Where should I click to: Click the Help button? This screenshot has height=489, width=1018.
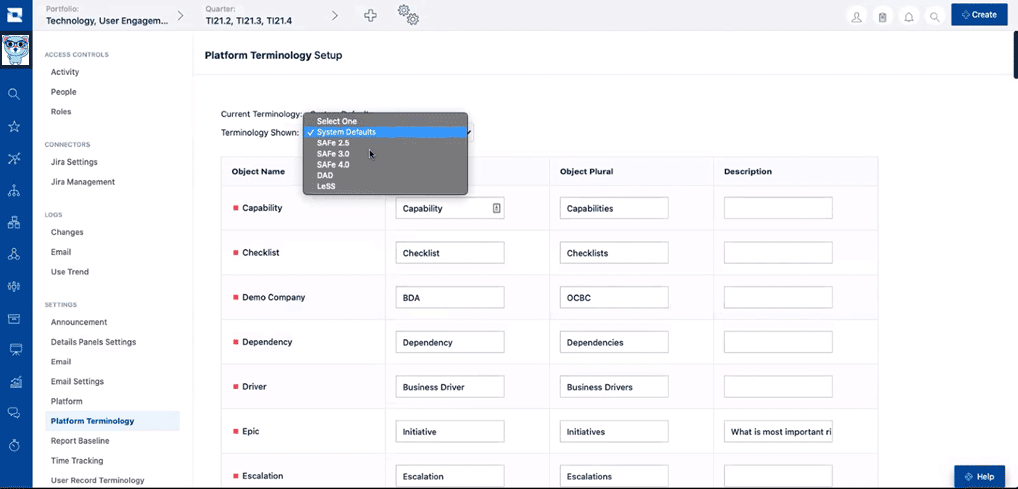click(979, 476)
